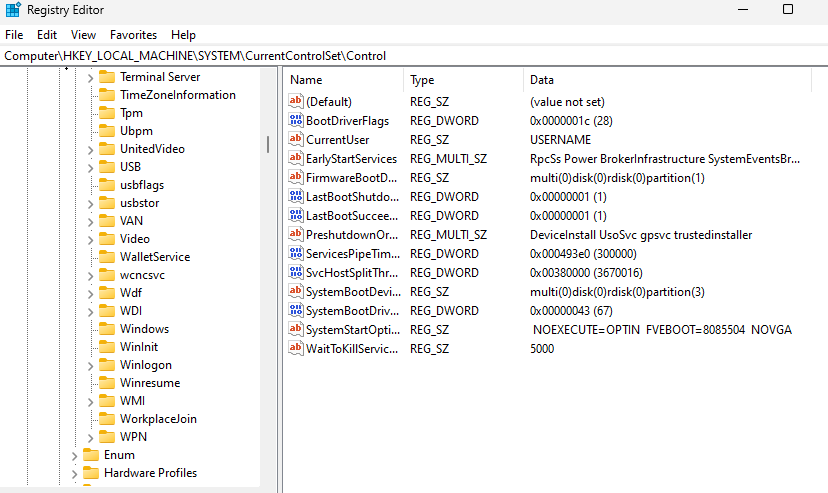Image resolution: width=828 pixels, height=493 pixels.
Task: Maximize the Registry Editor window
Action: pyautogui.click(x=787, y=10)
